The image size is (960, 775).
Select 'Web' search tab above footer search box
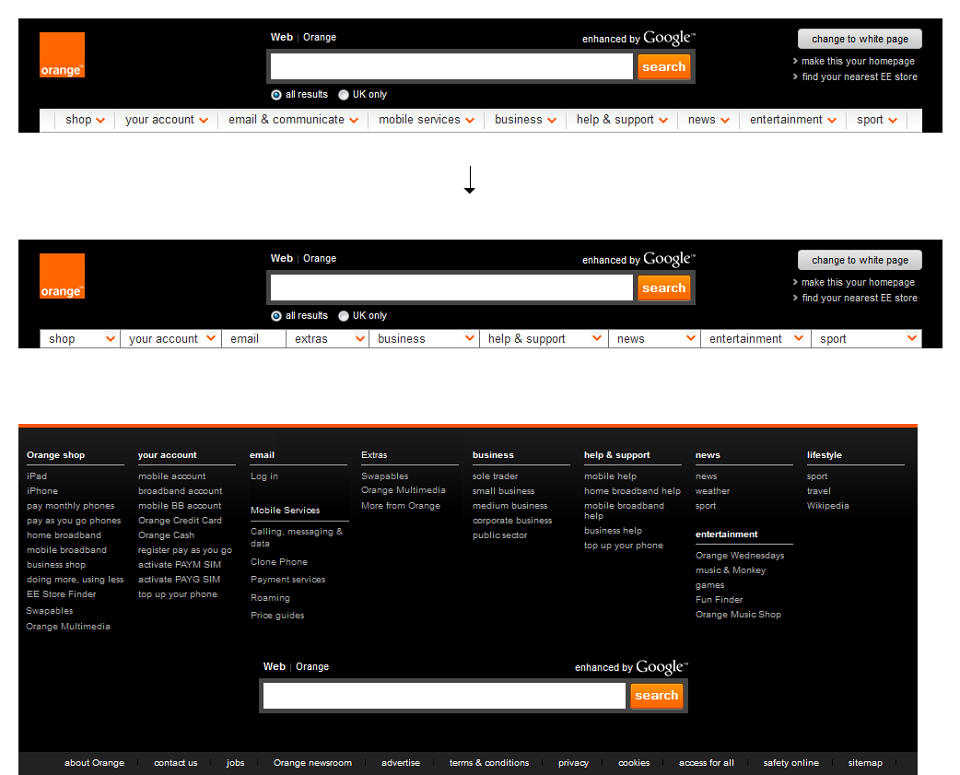point(274,667)
